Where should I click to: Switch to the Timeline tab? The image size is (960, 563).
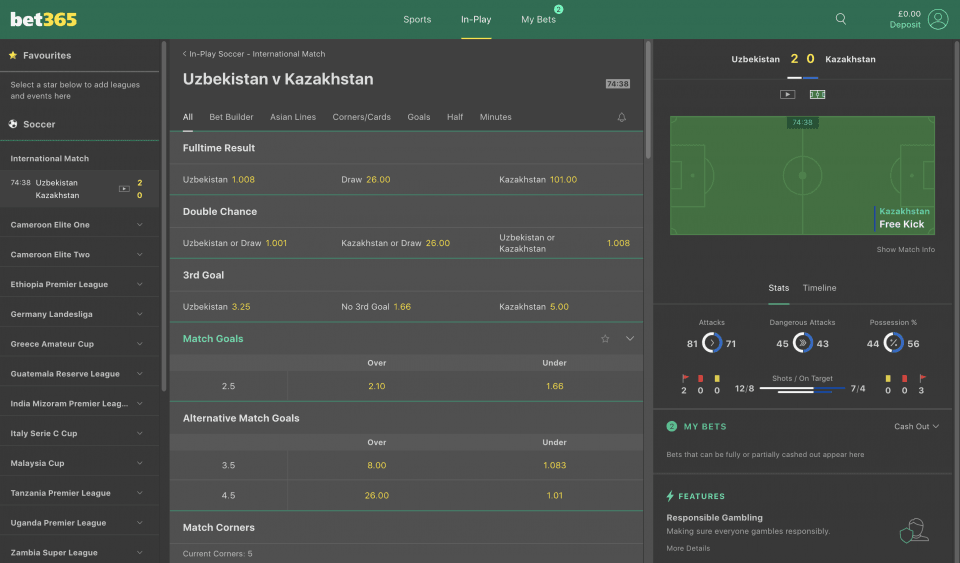click(819, 288)
